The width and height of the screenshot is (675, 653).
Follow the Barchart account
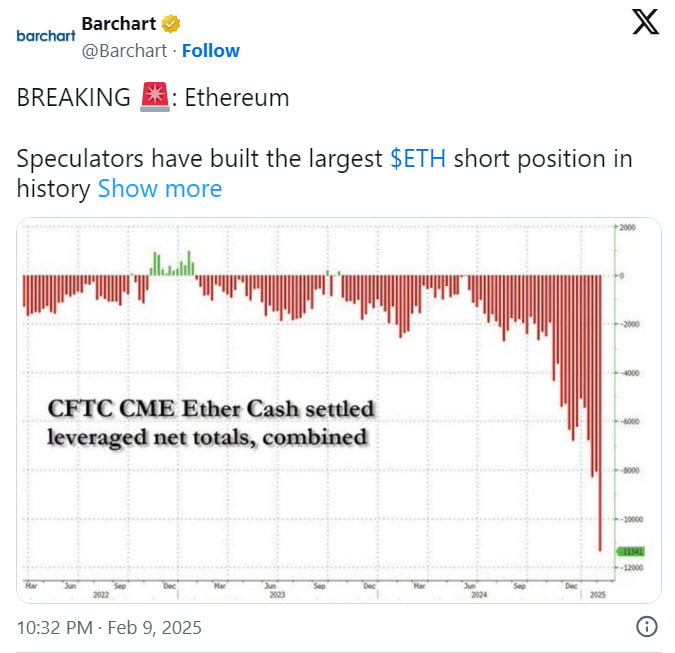211,50
